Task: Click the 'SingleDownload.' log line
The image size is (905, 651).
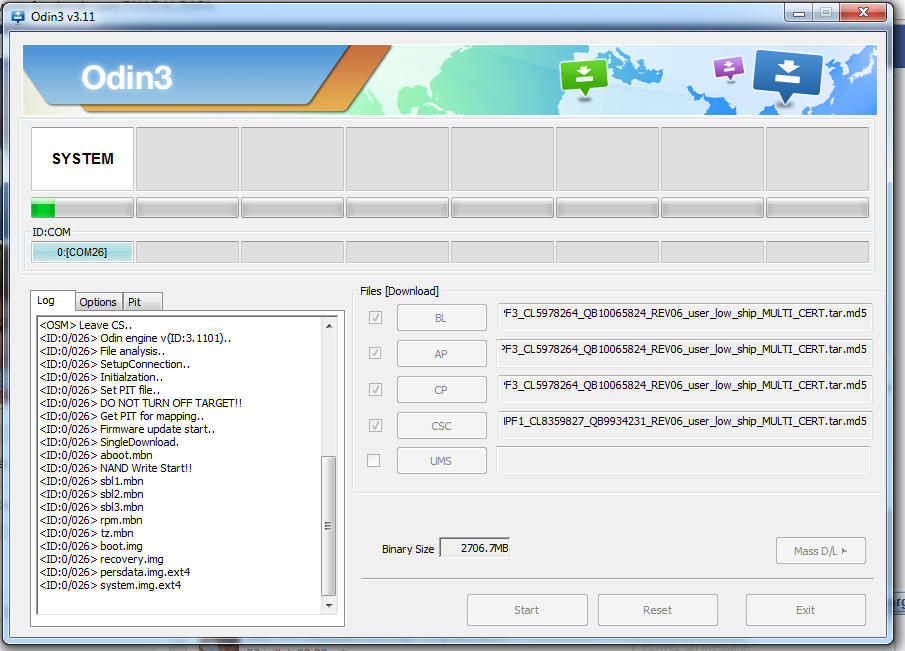Action: click(109, 442)
